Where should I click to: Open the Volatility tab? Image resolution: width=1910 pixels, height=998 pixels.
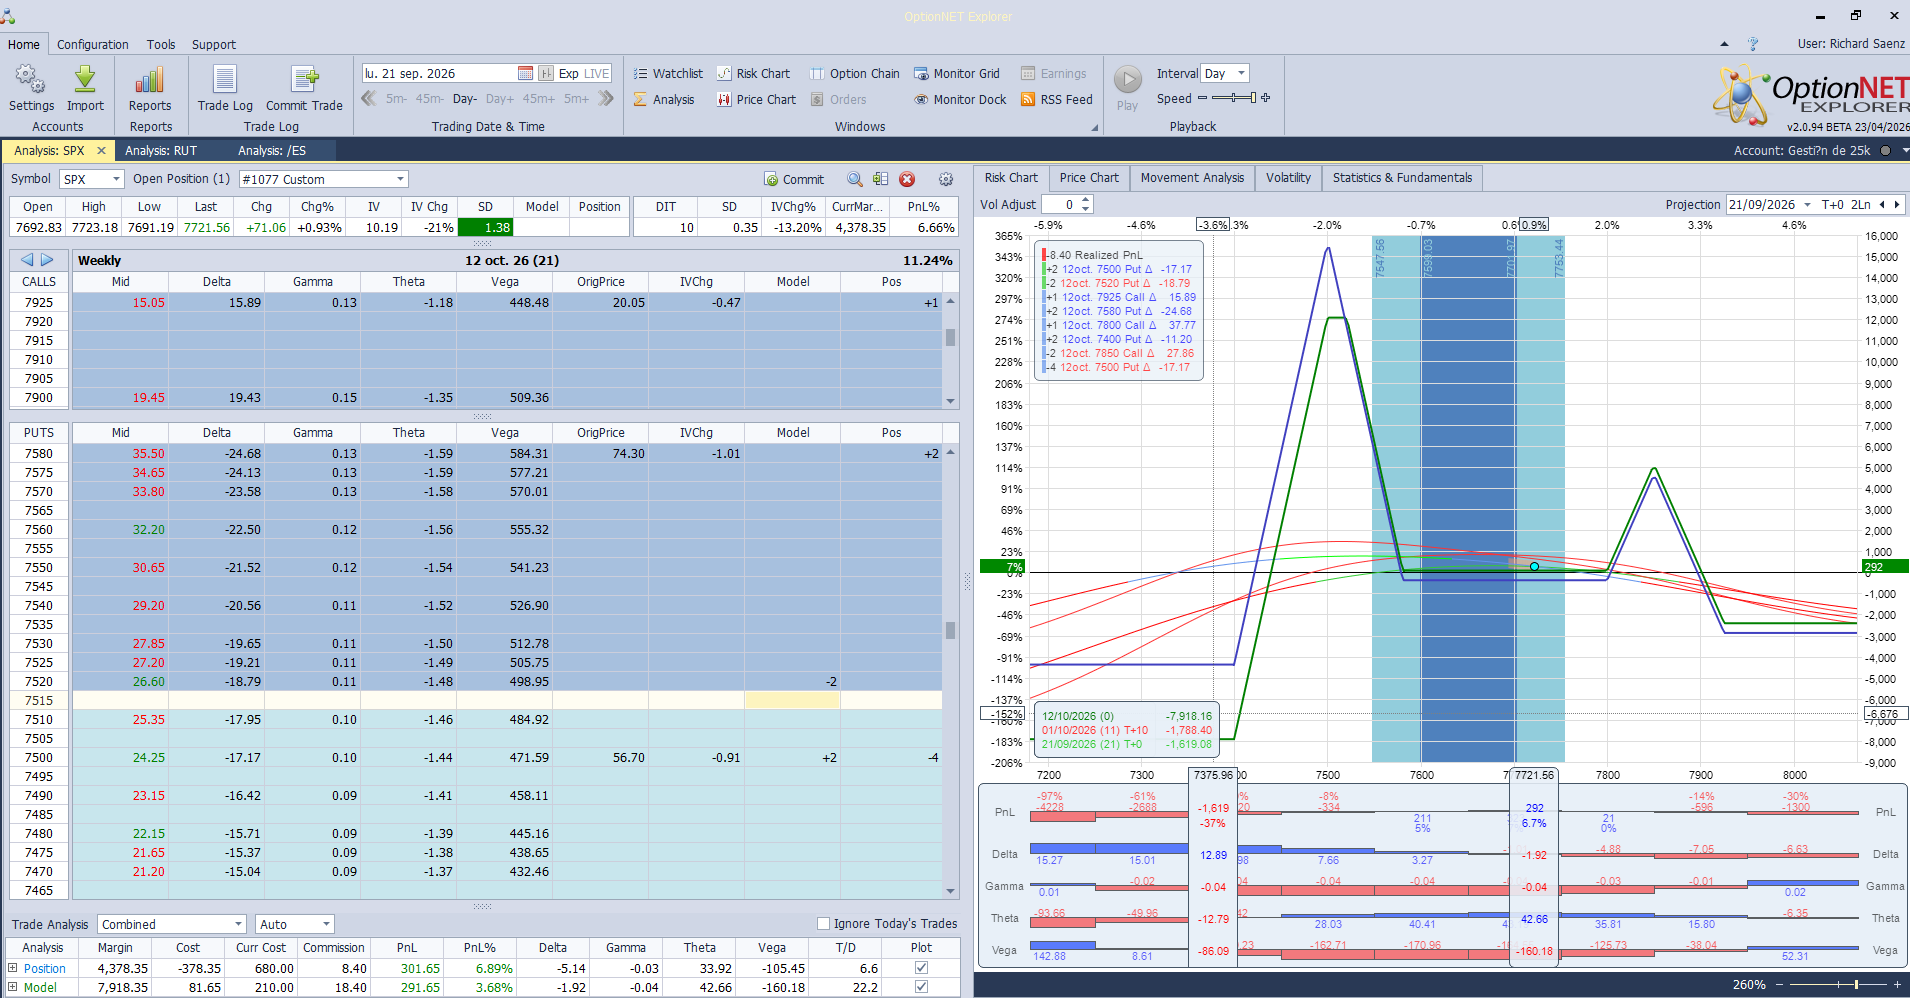coord(1288,178)
